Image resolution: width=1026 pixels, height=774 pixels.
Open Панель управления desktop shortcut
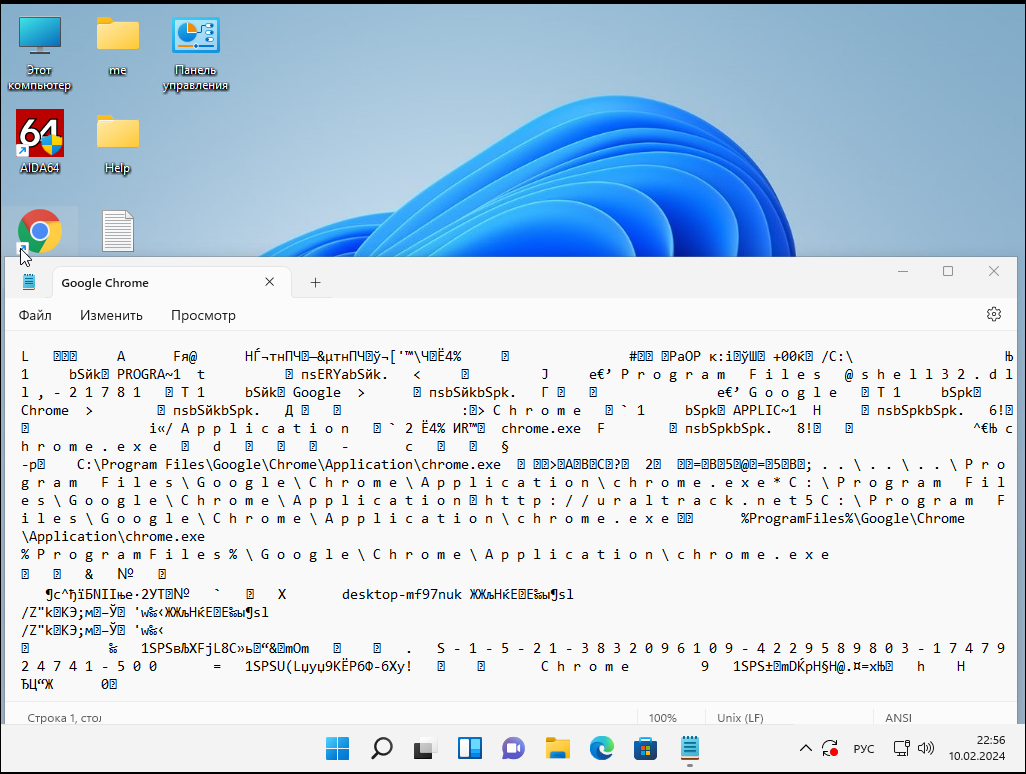click(x=196, y=54)
